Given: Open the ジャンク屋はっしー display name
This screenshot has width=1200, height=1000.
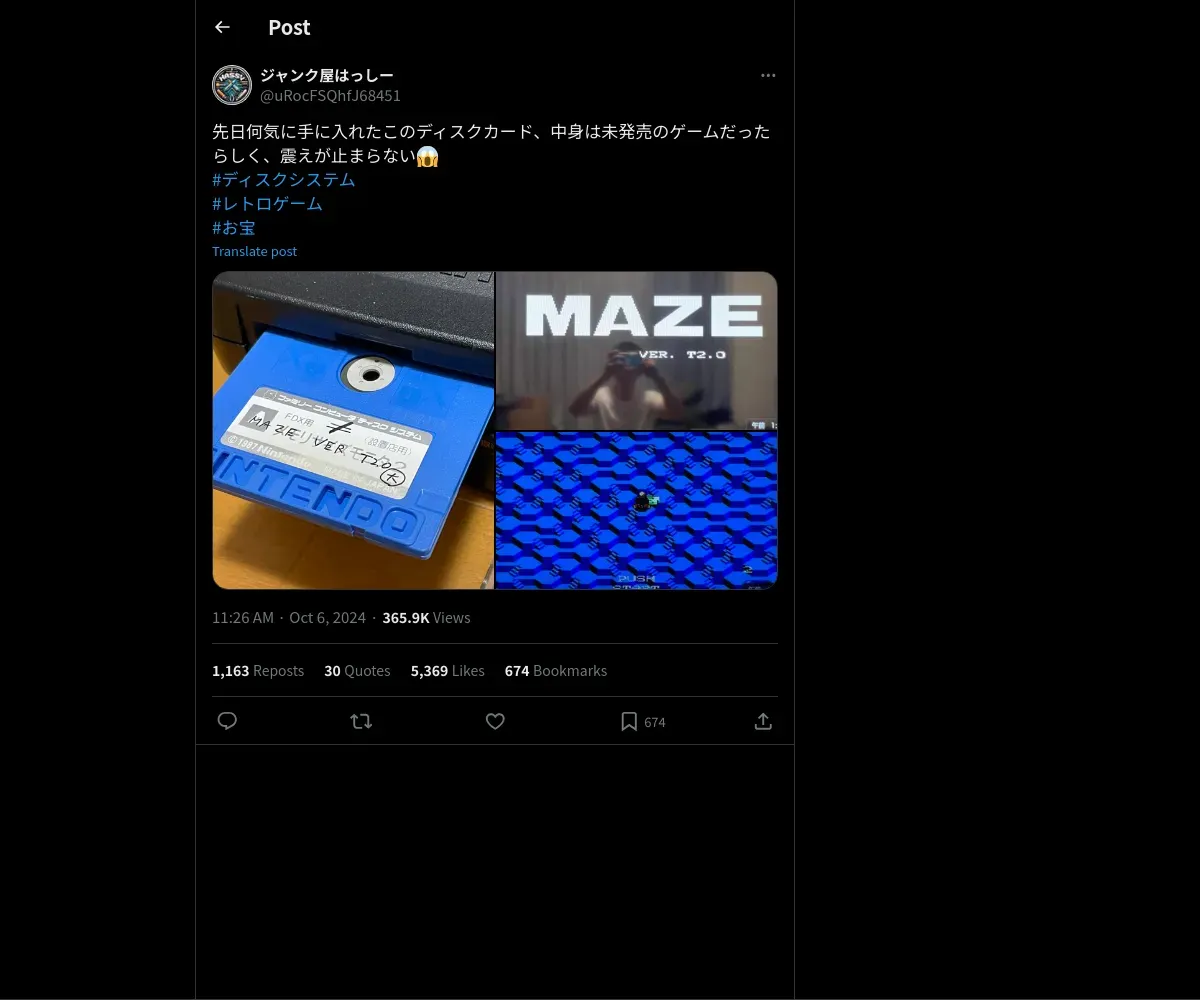Looking at the screenshot, I should click(x=327, y=76).
